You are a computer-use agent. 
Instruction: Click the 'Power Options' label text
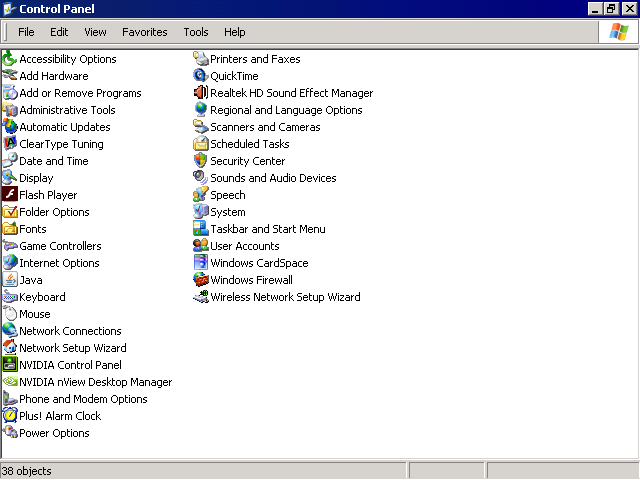tap(54, 433)
